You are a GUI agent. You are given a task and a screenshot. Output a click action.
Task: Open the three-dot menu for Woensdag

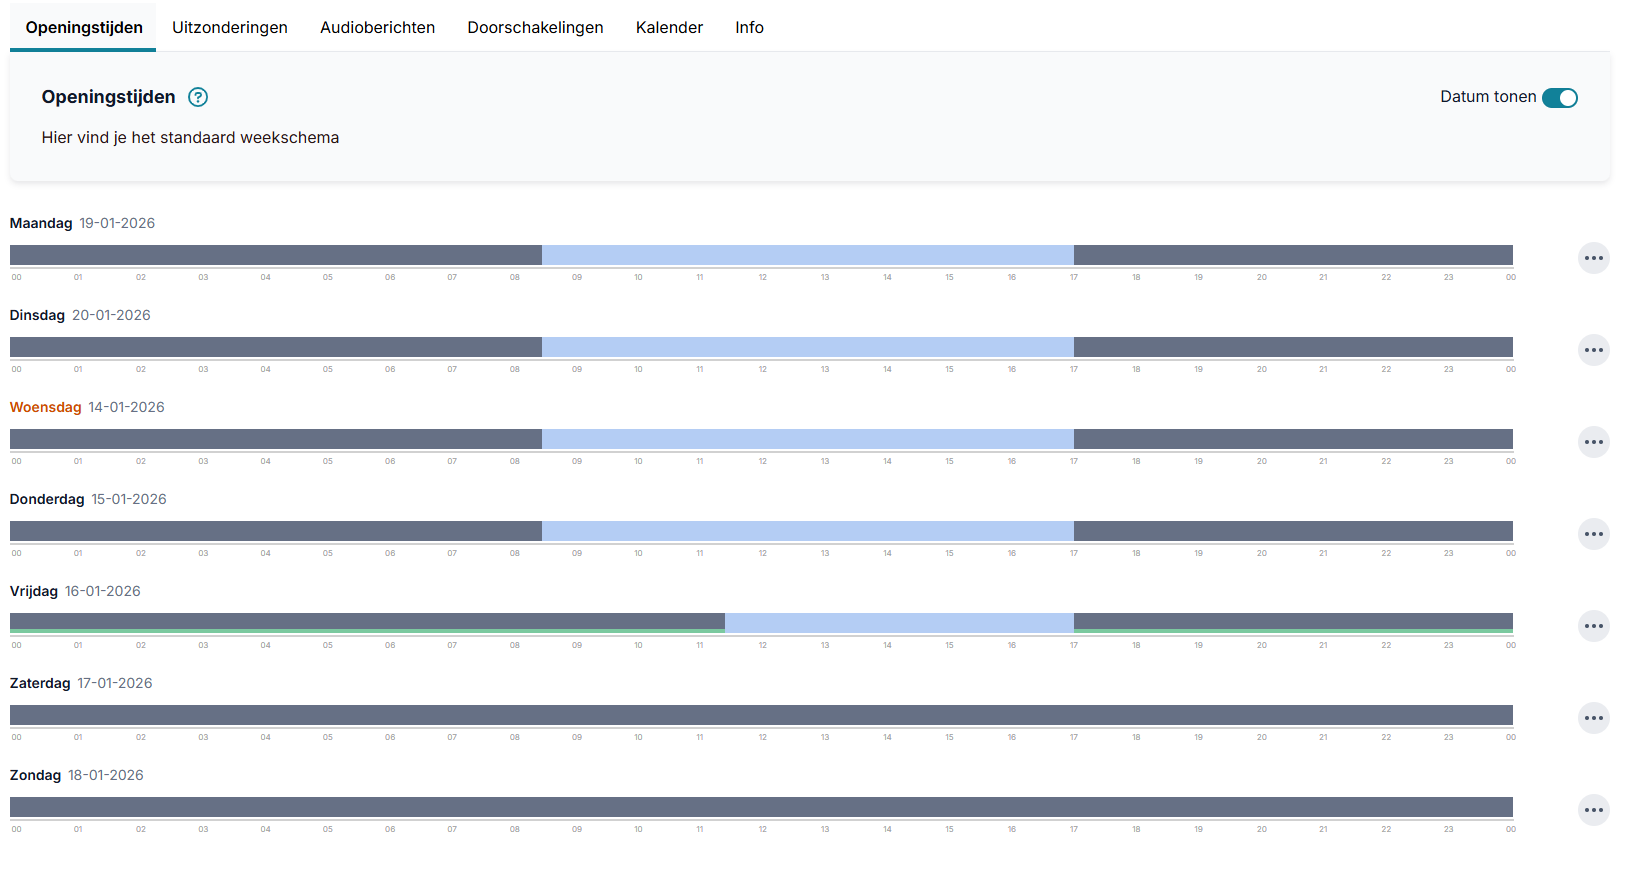(x=1594, y=442)
